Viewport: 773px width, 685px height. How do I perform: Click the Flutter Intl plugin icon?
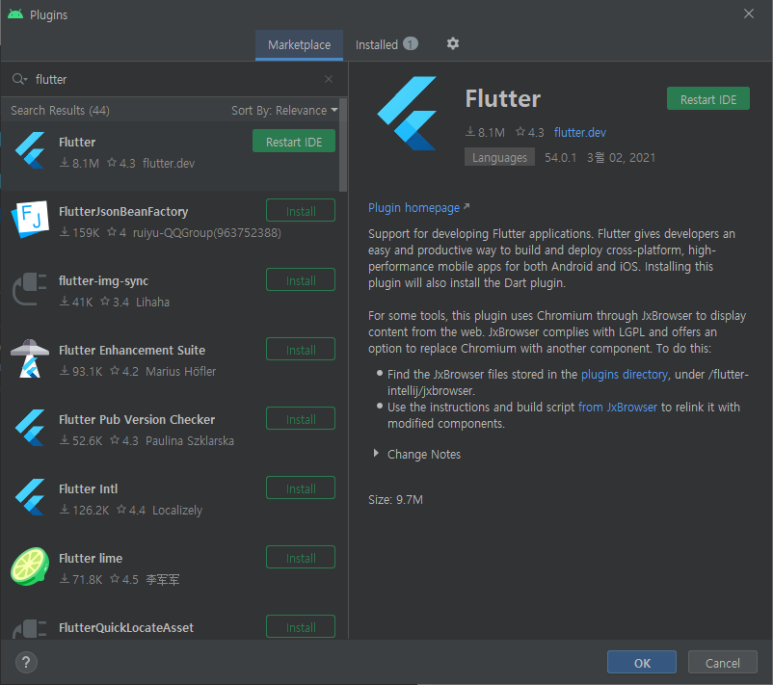click(30, 497)
